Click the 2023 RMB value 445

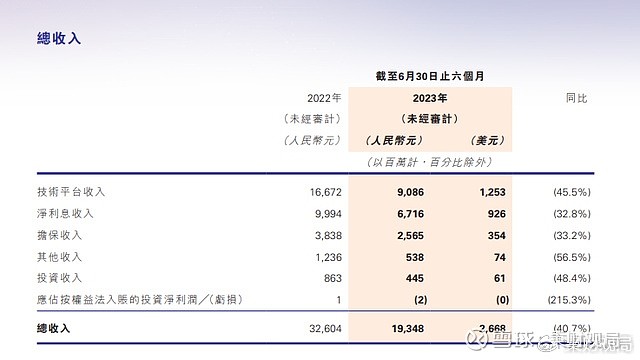pyautogui.click(x=415, y=278)
